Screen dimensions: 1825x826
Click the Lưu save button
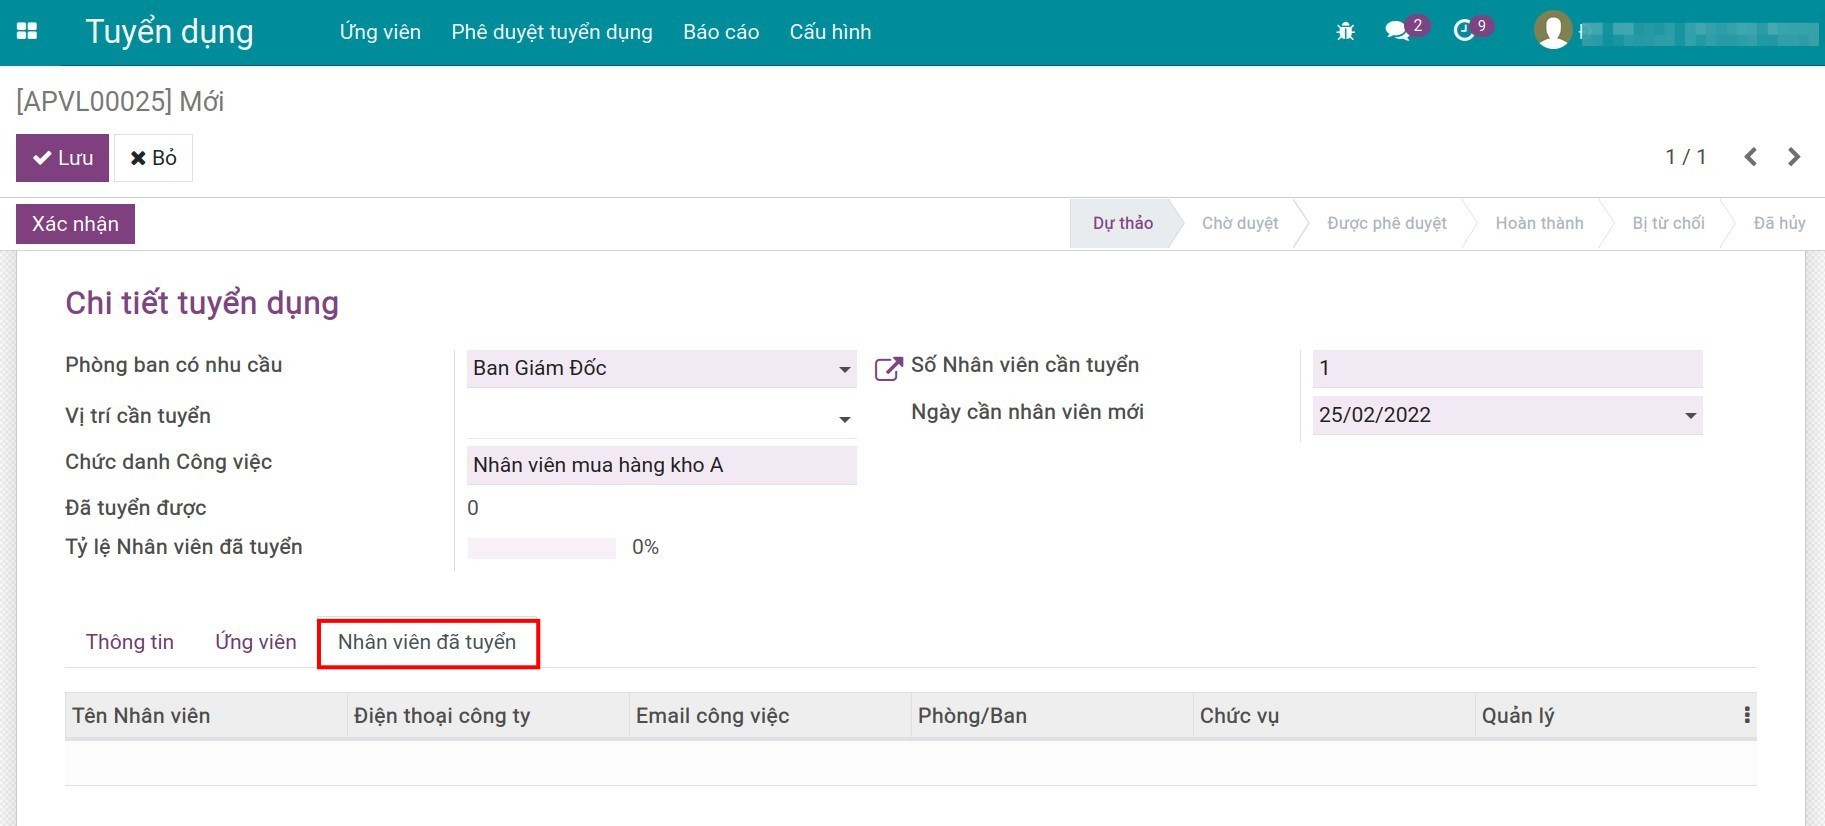[x=62, y=158]
